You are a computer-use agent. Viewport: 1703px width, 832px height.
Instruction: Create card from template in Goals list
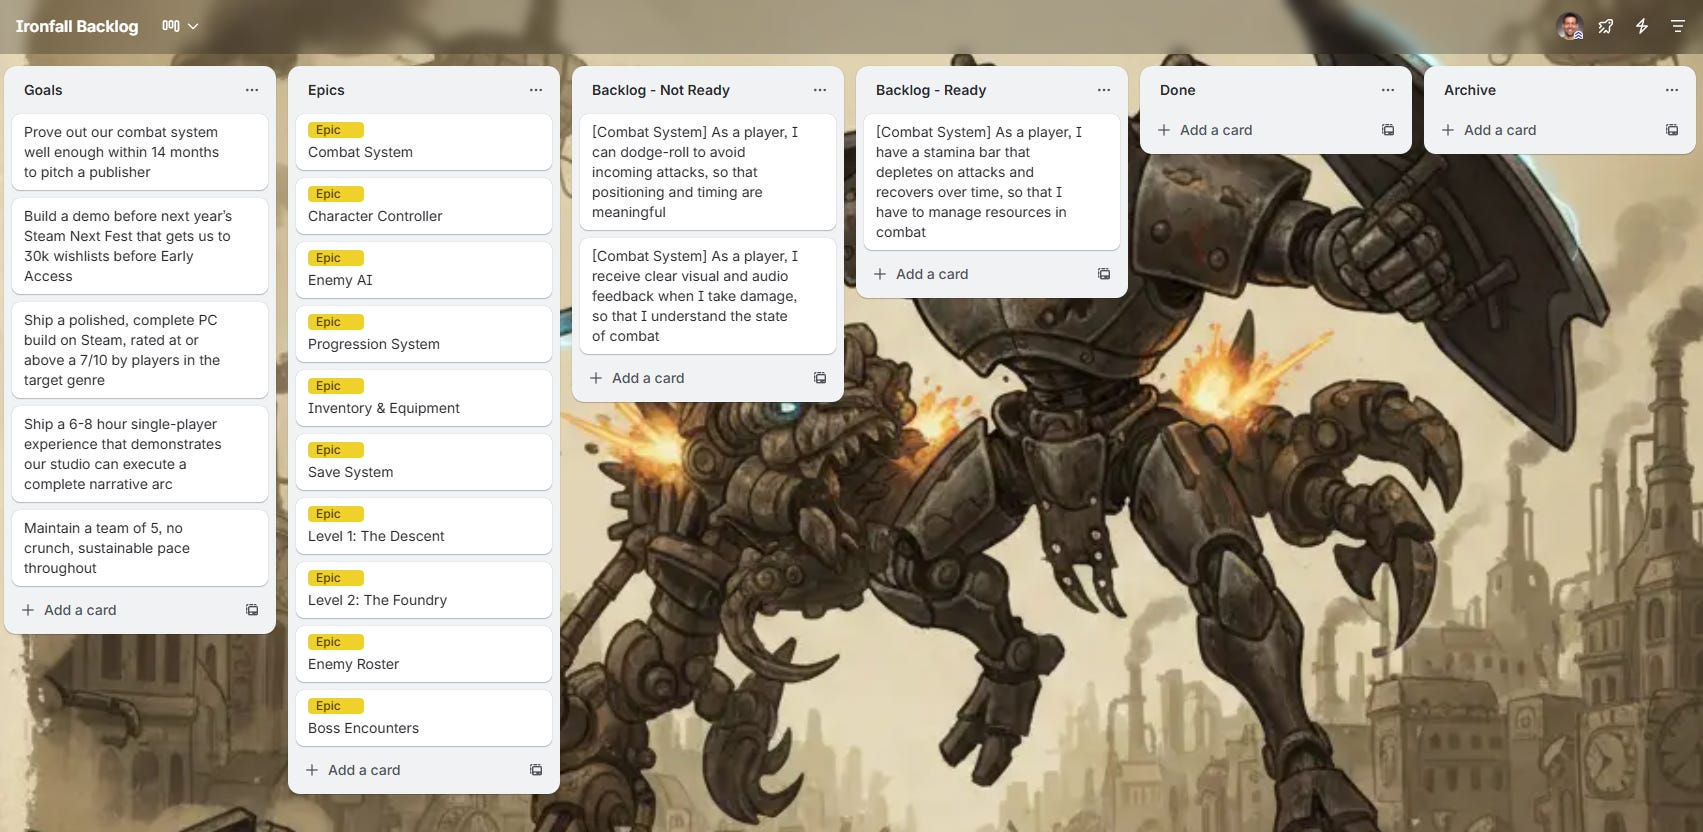pyautogui.click(x=252, y=610)
